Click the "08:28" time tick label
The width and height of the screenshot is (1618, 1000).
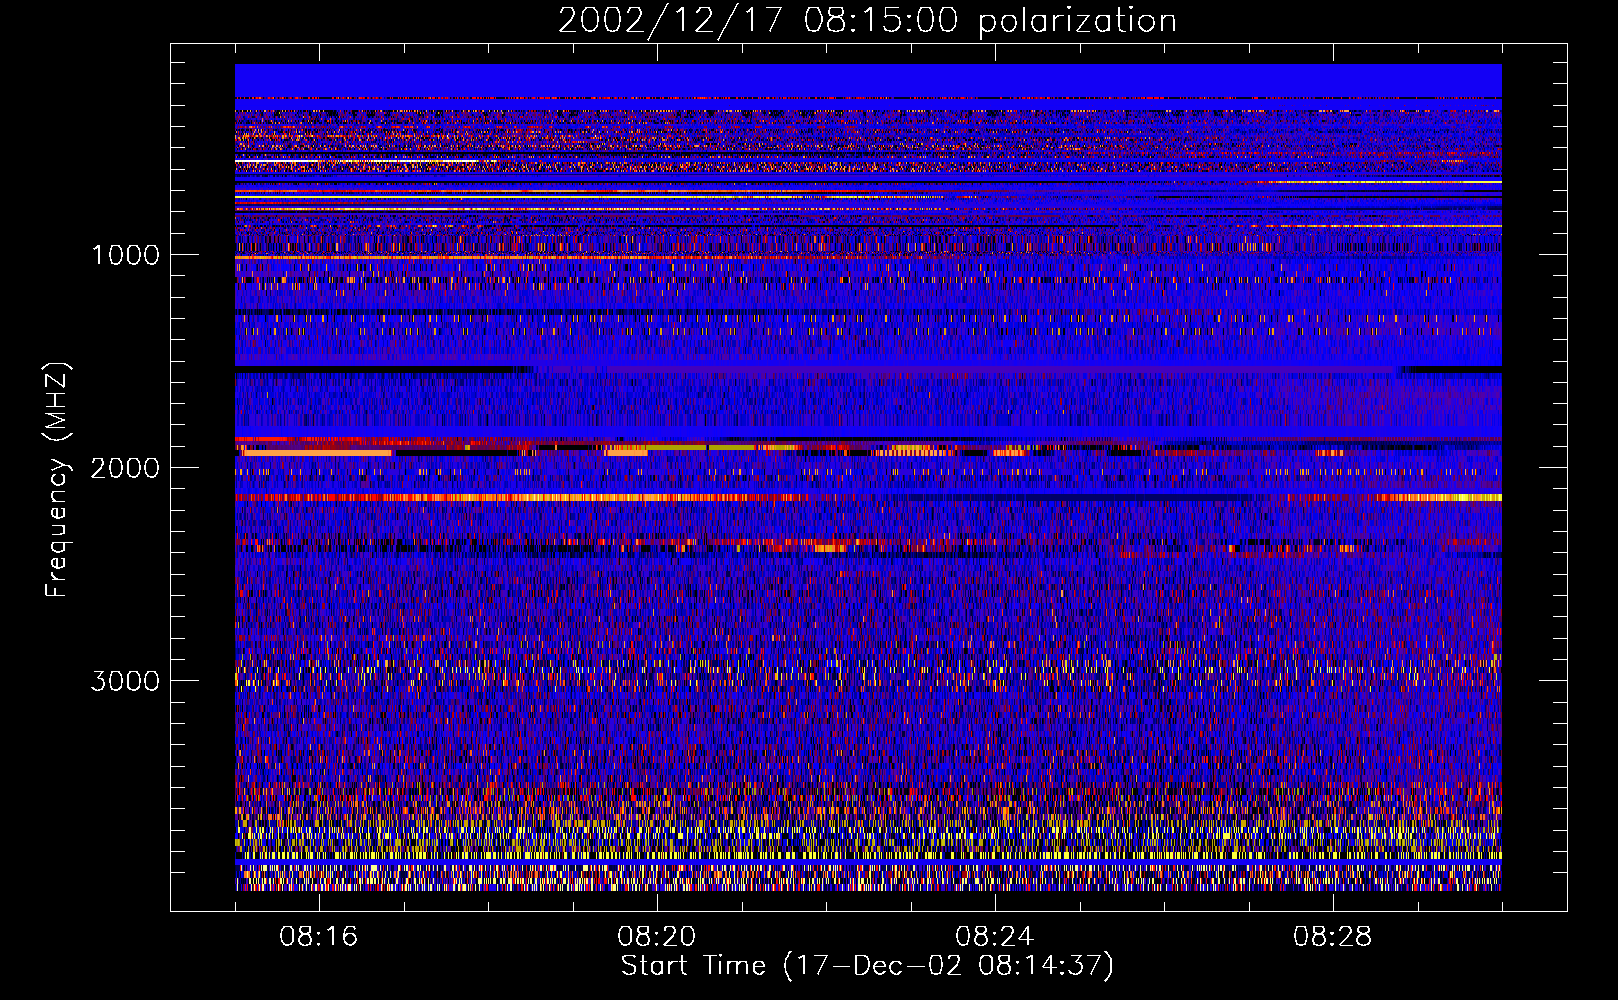1333,937
